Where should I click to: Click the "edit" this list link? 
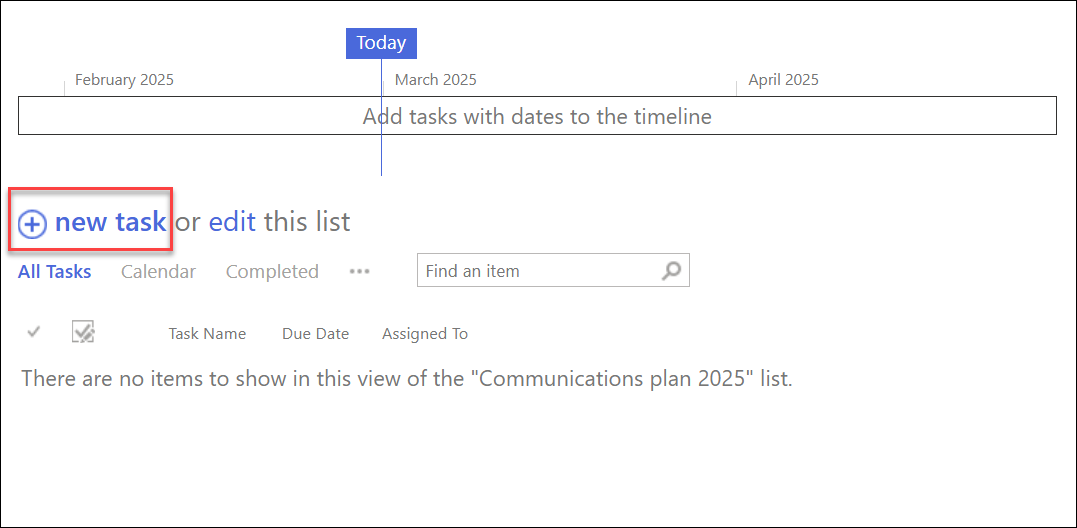point(232,222)
